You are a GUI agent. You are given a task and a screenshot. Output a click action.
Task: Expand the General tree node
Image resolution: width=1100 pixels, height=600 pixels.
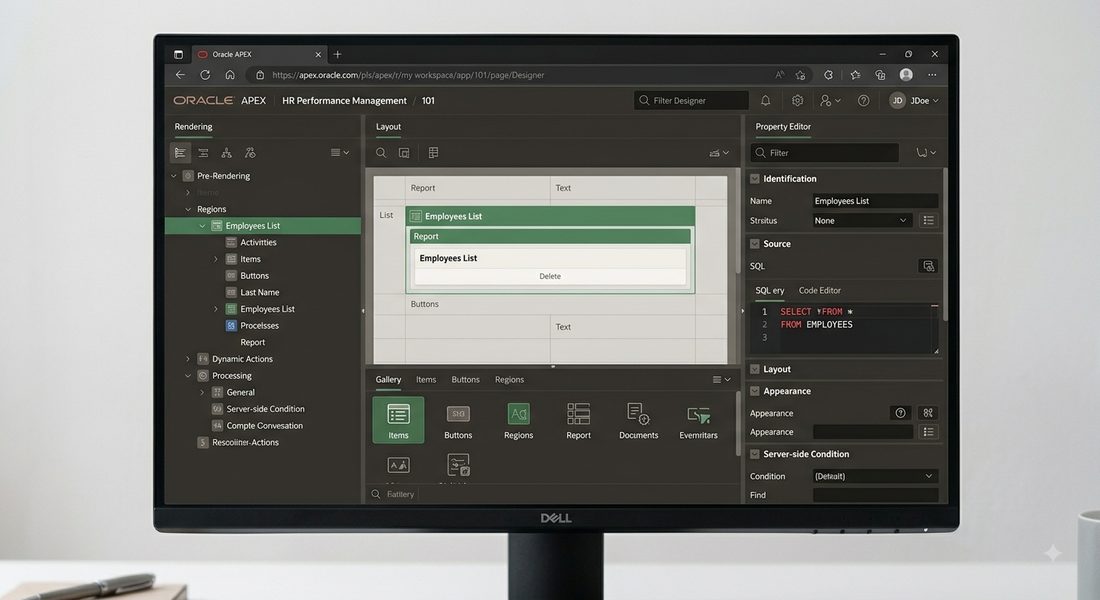pos(202,392)
